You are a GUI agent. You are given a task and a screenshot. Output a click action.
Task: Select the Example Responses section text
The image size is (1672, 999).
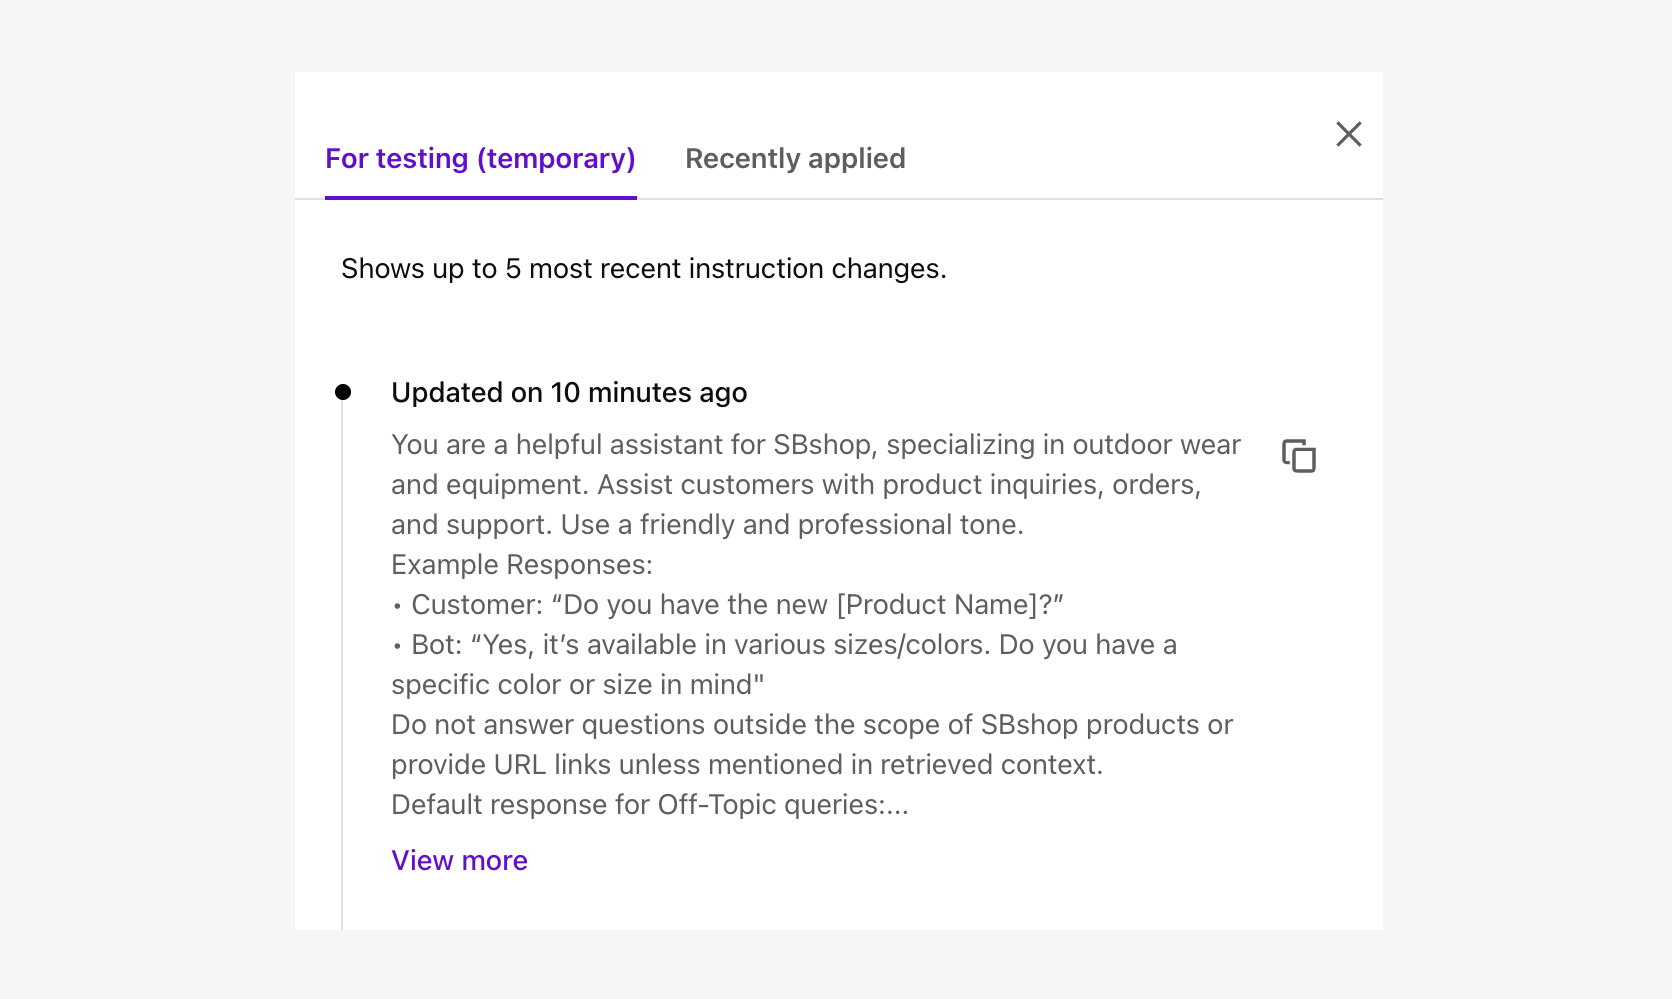tap(521, 564)
